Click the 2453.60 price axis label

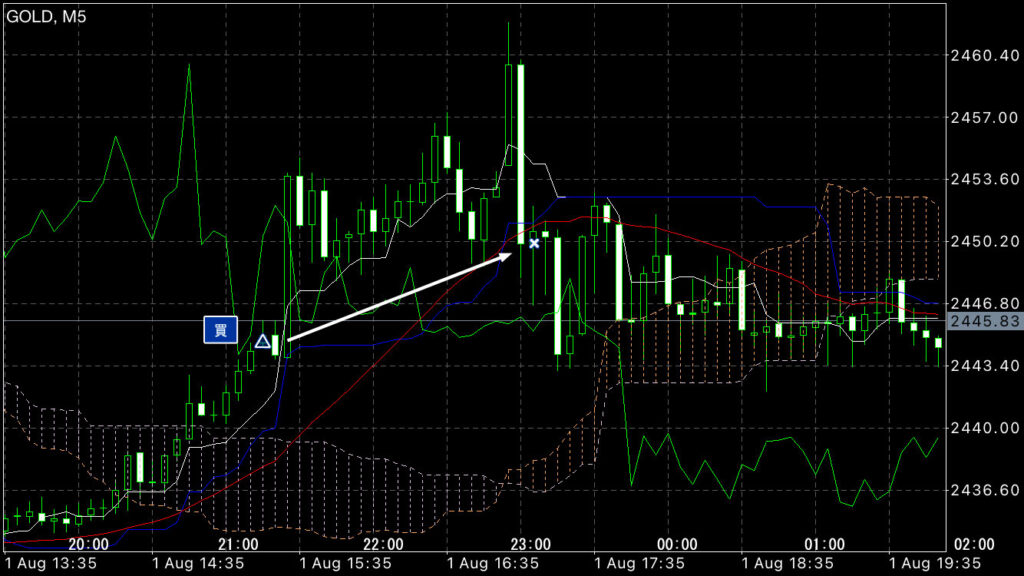coord(984,179)
